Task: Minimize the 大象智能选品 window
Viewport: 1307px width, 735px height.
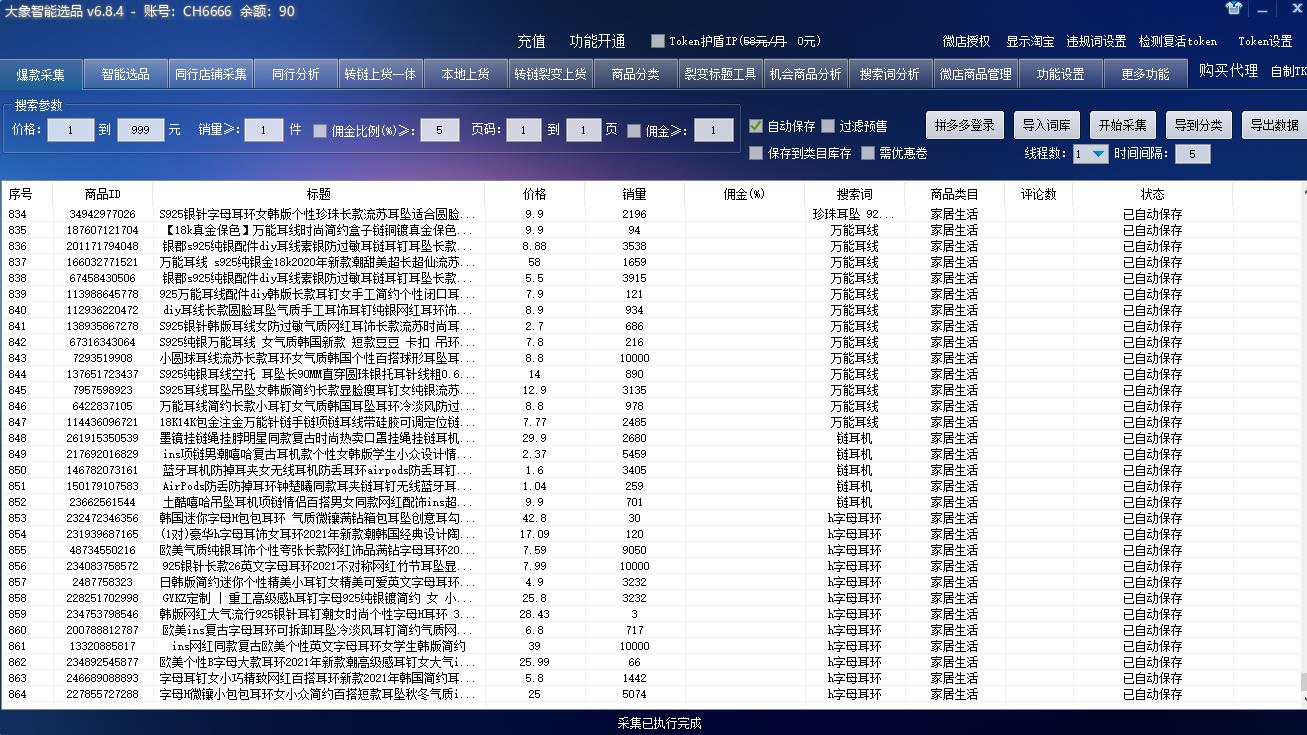Action: pos(1262,8)
